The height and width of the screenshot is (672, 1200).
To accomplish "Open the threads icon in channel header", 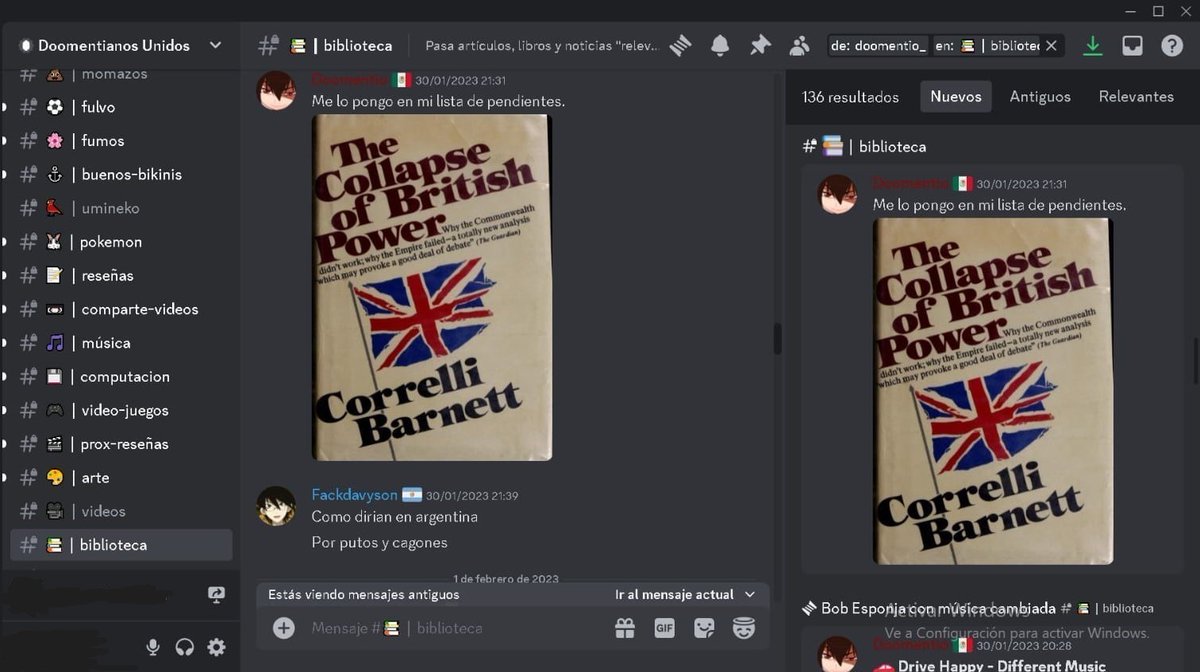I will point(681,45).
